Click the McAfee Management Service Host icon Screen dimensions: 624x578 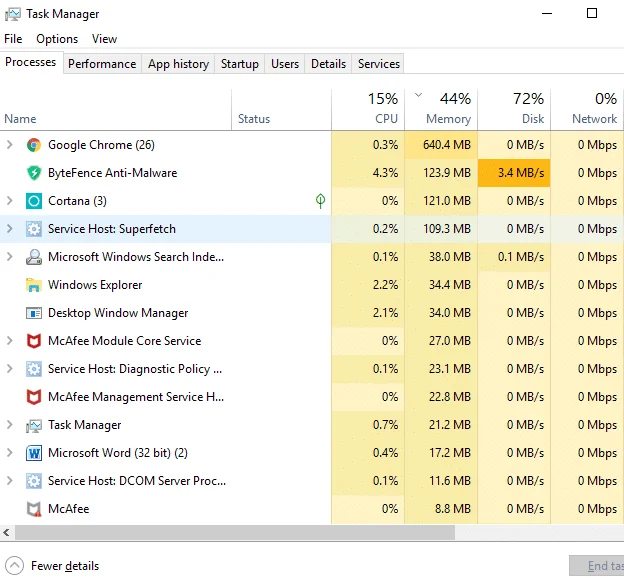[34, 397]
